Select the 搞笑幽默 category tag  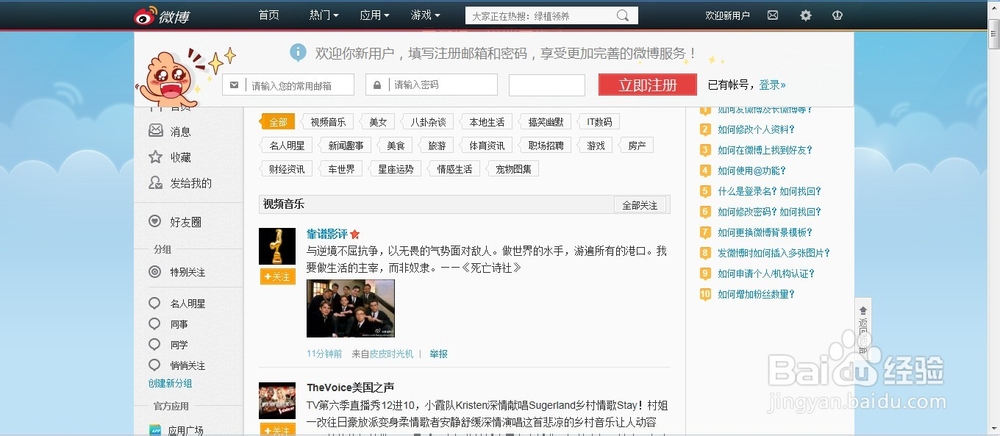(545, 122)
